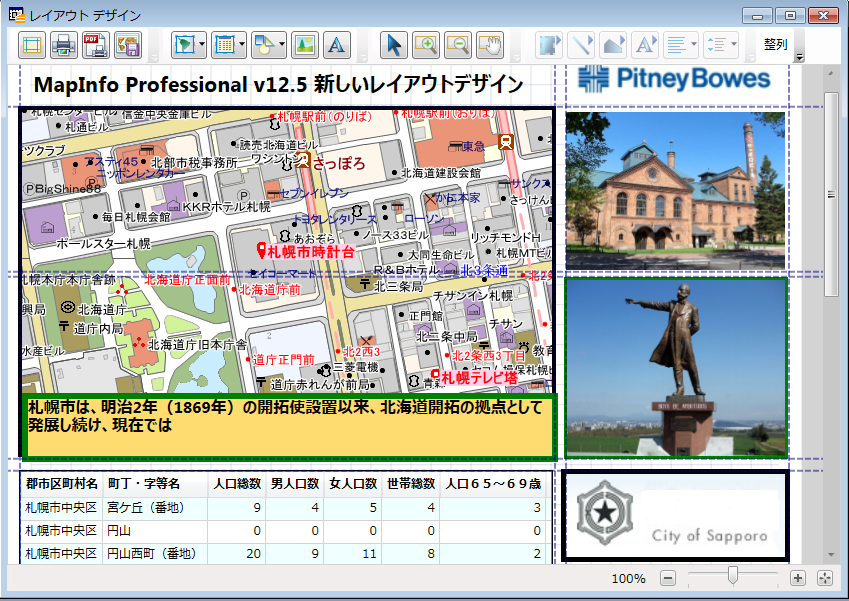This screenshot has width=849, height=601.
Task: Decrease zoom with the minus button
Action: tap(668, 578)
